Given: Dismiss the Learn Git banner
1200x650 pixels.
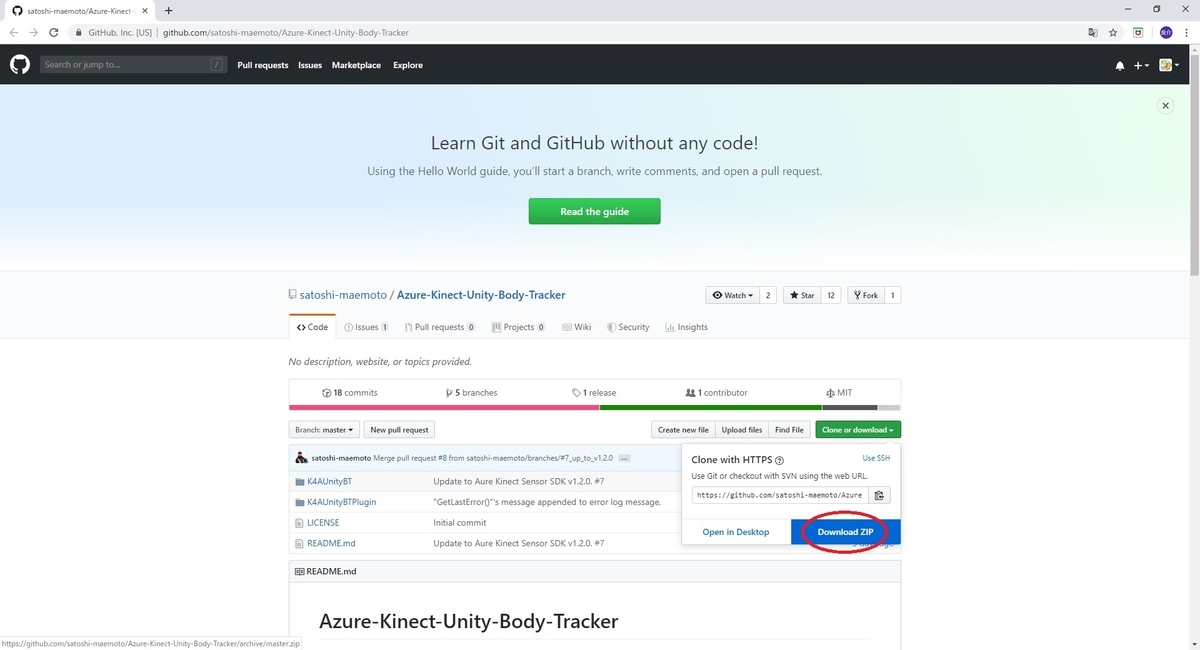Looking at the screenshot, I should (x=1164, y=105).
